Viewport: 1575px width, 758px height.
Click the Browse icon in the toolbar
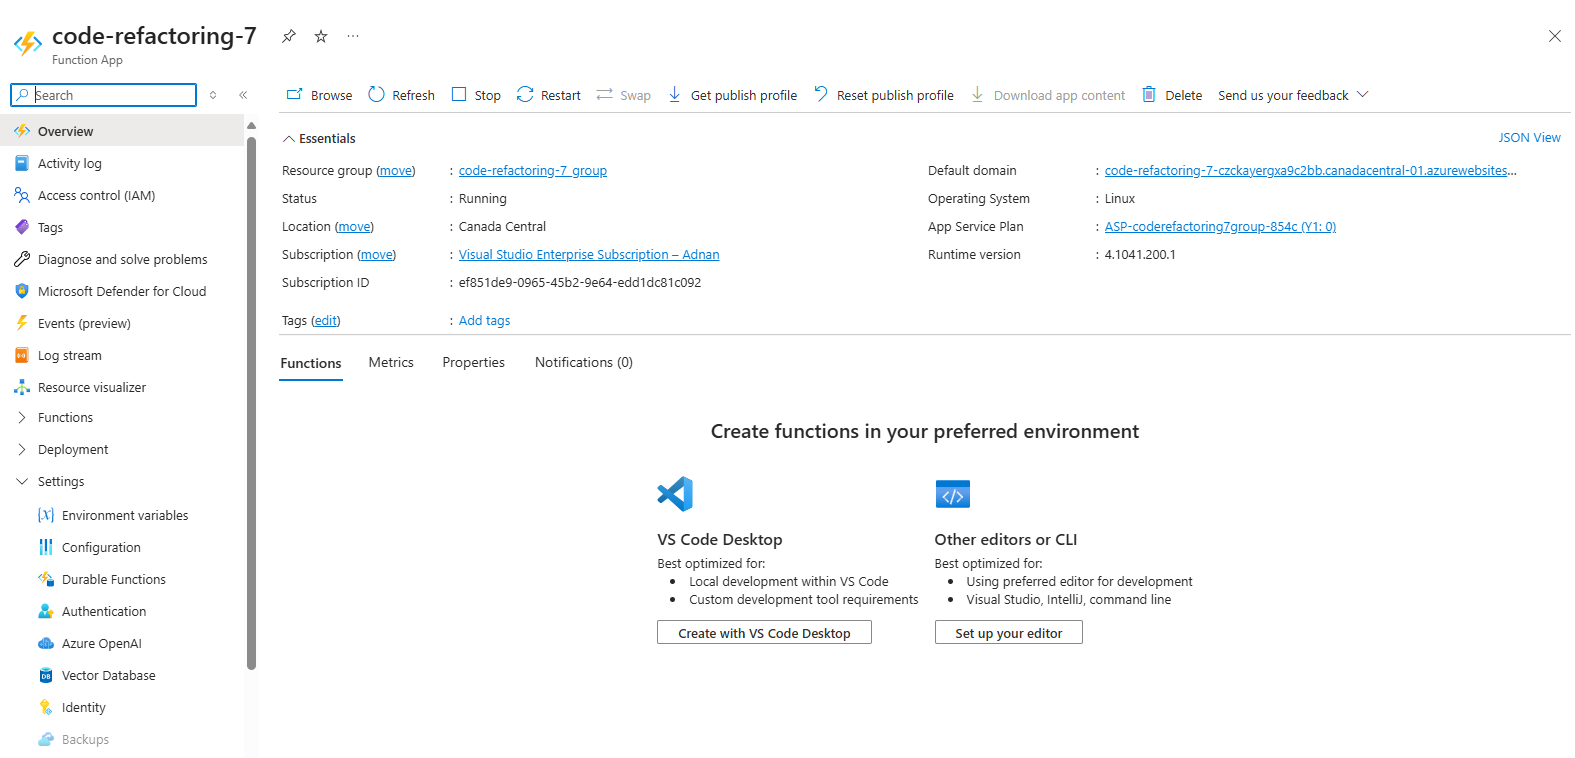coord(295,94)
